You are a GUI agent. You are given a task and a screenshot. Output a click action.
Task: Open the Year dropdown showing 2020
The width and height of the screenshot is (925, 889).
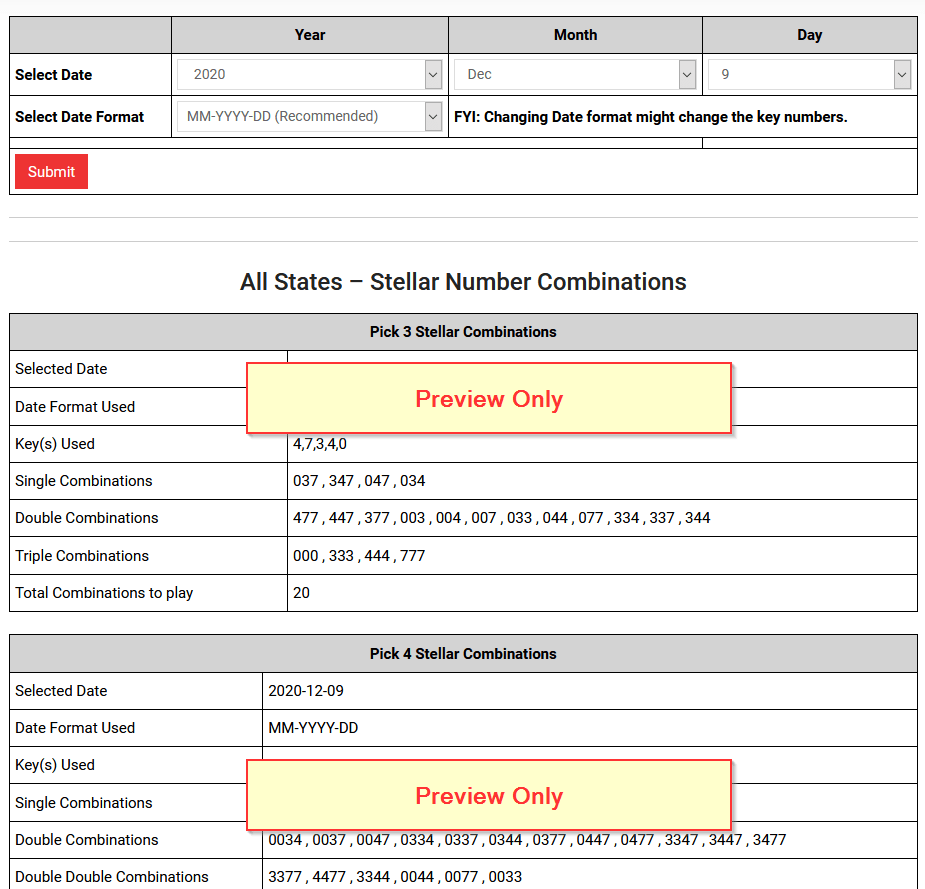[x=310, y=74]
